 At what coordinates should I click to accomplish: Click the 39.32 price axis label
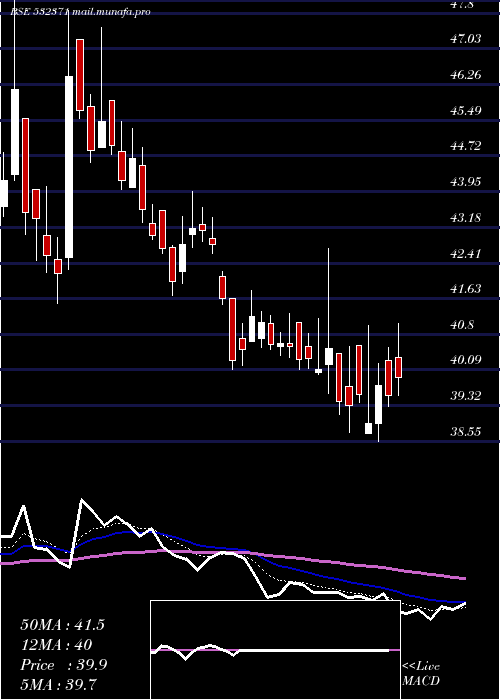(x=466, y=396)
